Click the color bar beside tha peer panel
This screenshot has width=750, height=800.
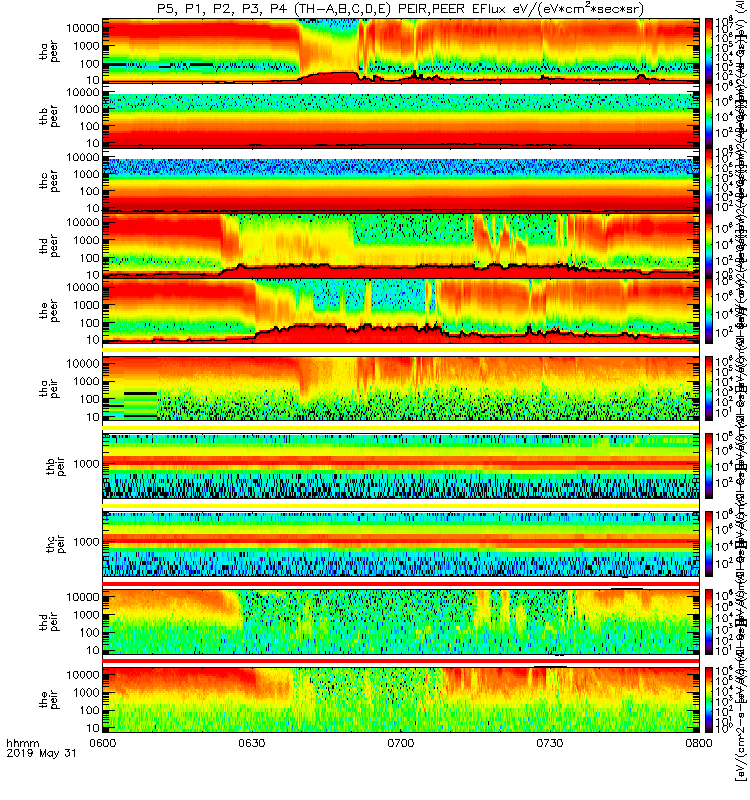click(x=709, y=49)
